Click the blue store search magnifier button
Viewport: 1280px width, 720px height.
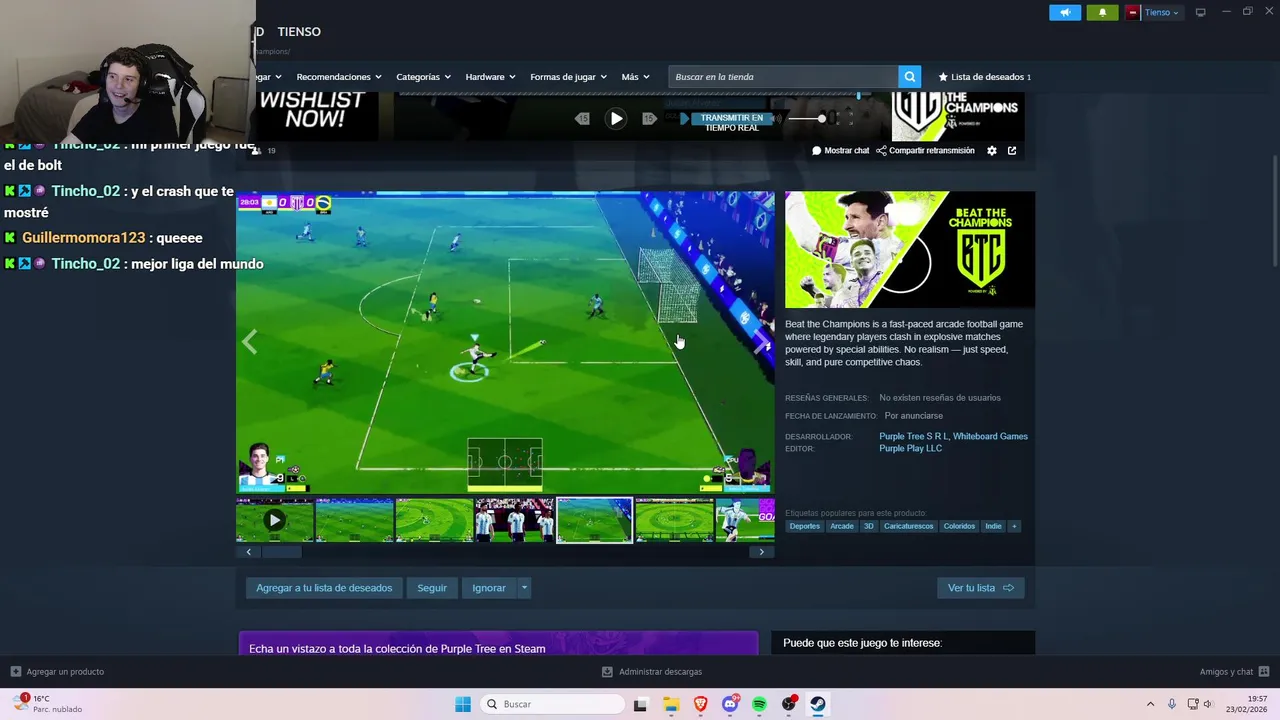(909, 77)
